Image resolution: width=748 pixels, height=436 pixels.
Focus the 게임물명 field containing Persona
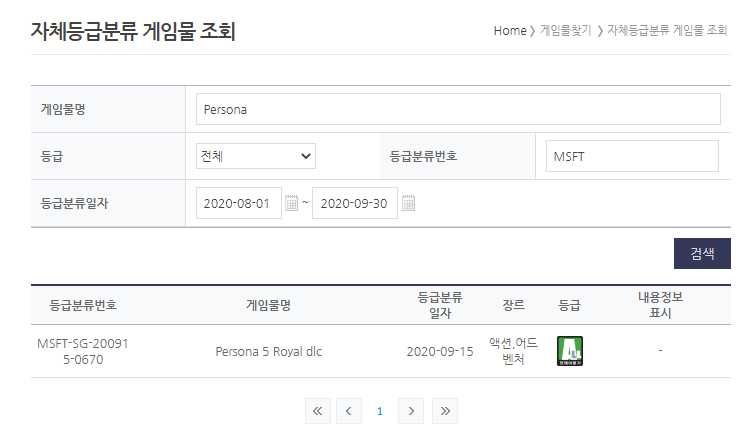tap(458, 109)
